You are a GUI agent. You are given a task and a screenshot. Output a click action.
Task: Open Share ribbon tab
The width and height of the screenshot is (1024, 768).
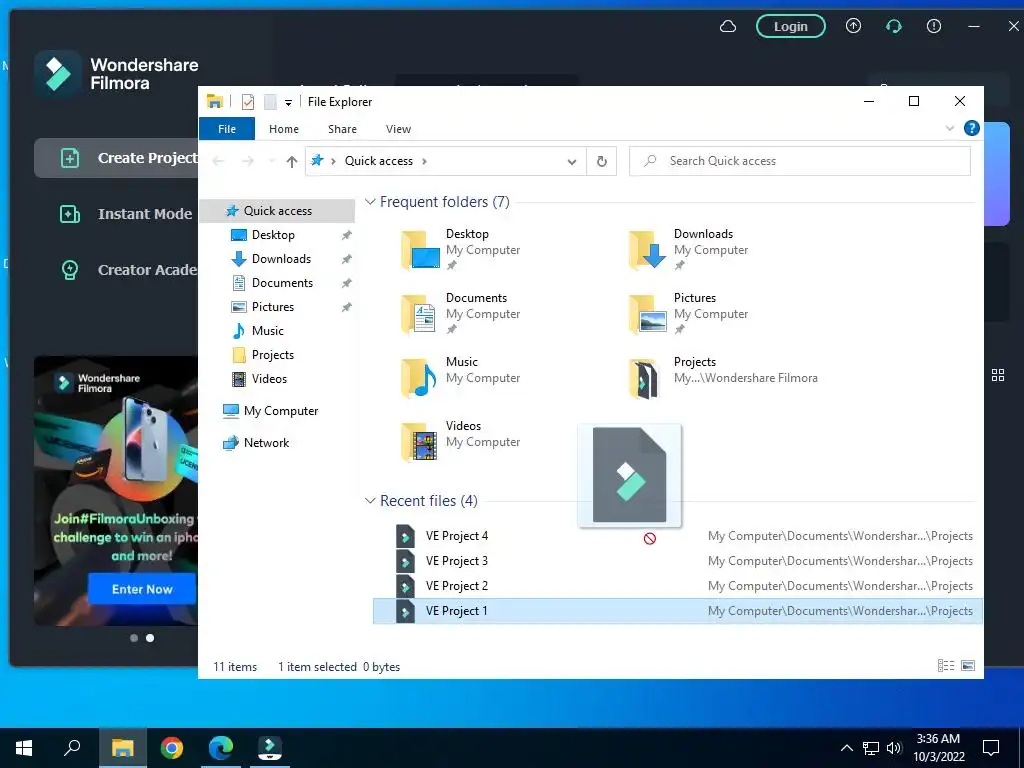[342, 129]
